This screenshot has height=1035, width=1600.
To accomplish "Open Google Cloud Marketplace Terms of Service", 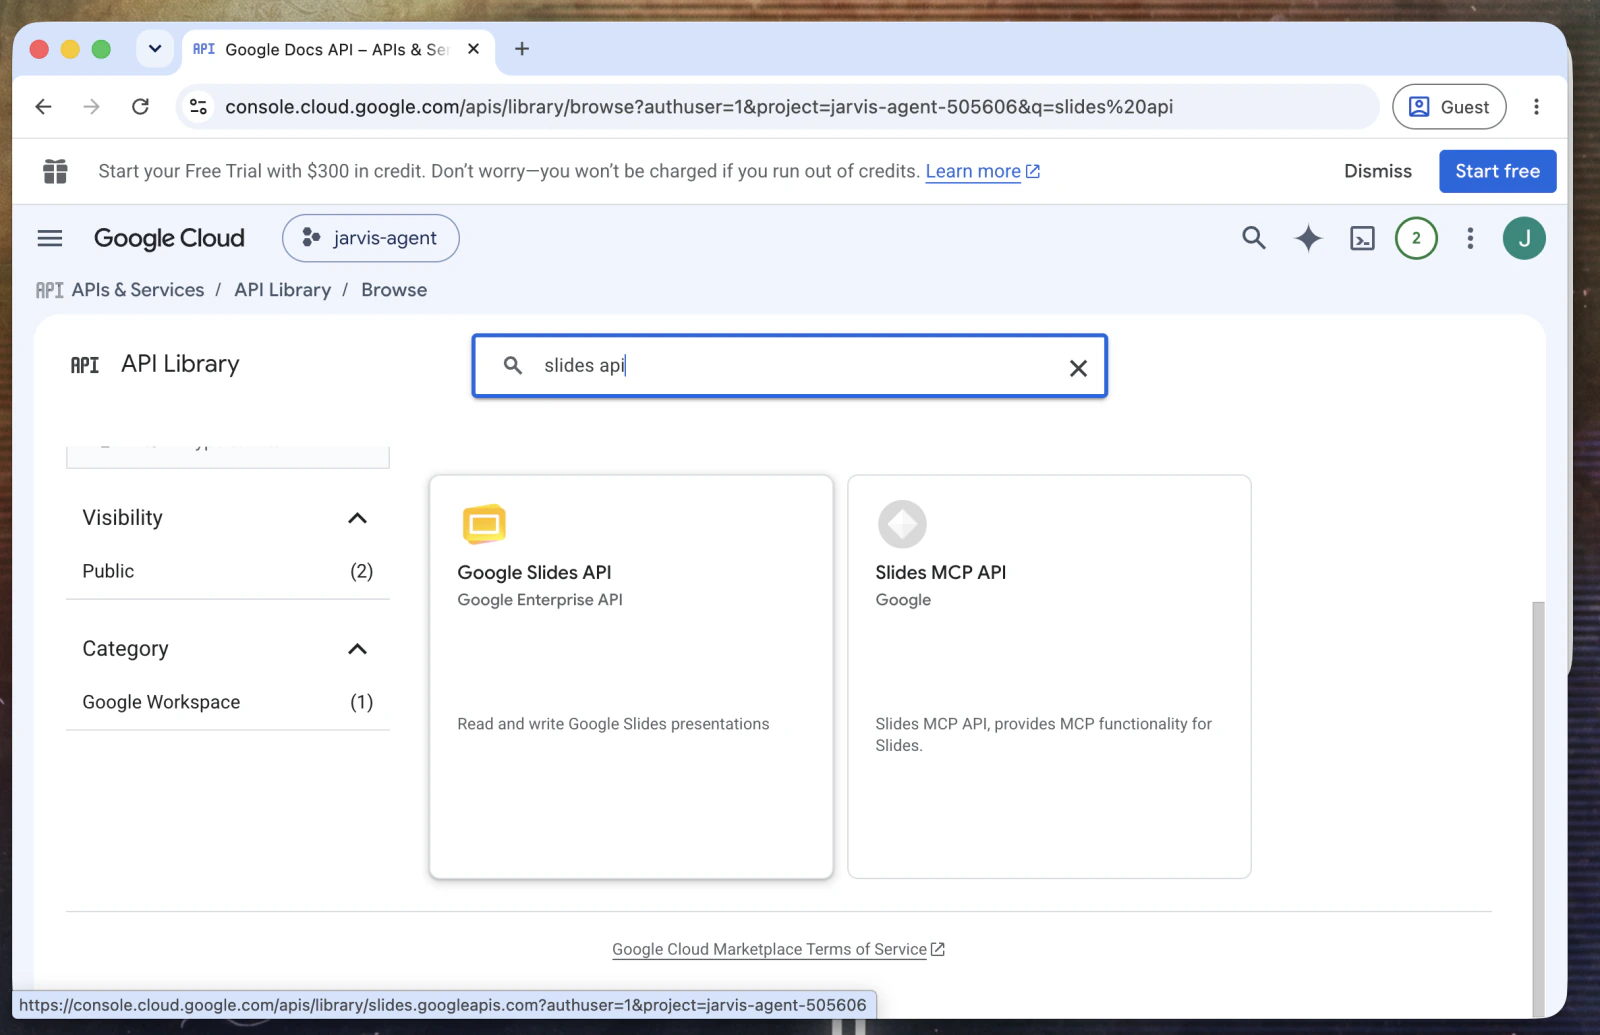I will point(778,949).
